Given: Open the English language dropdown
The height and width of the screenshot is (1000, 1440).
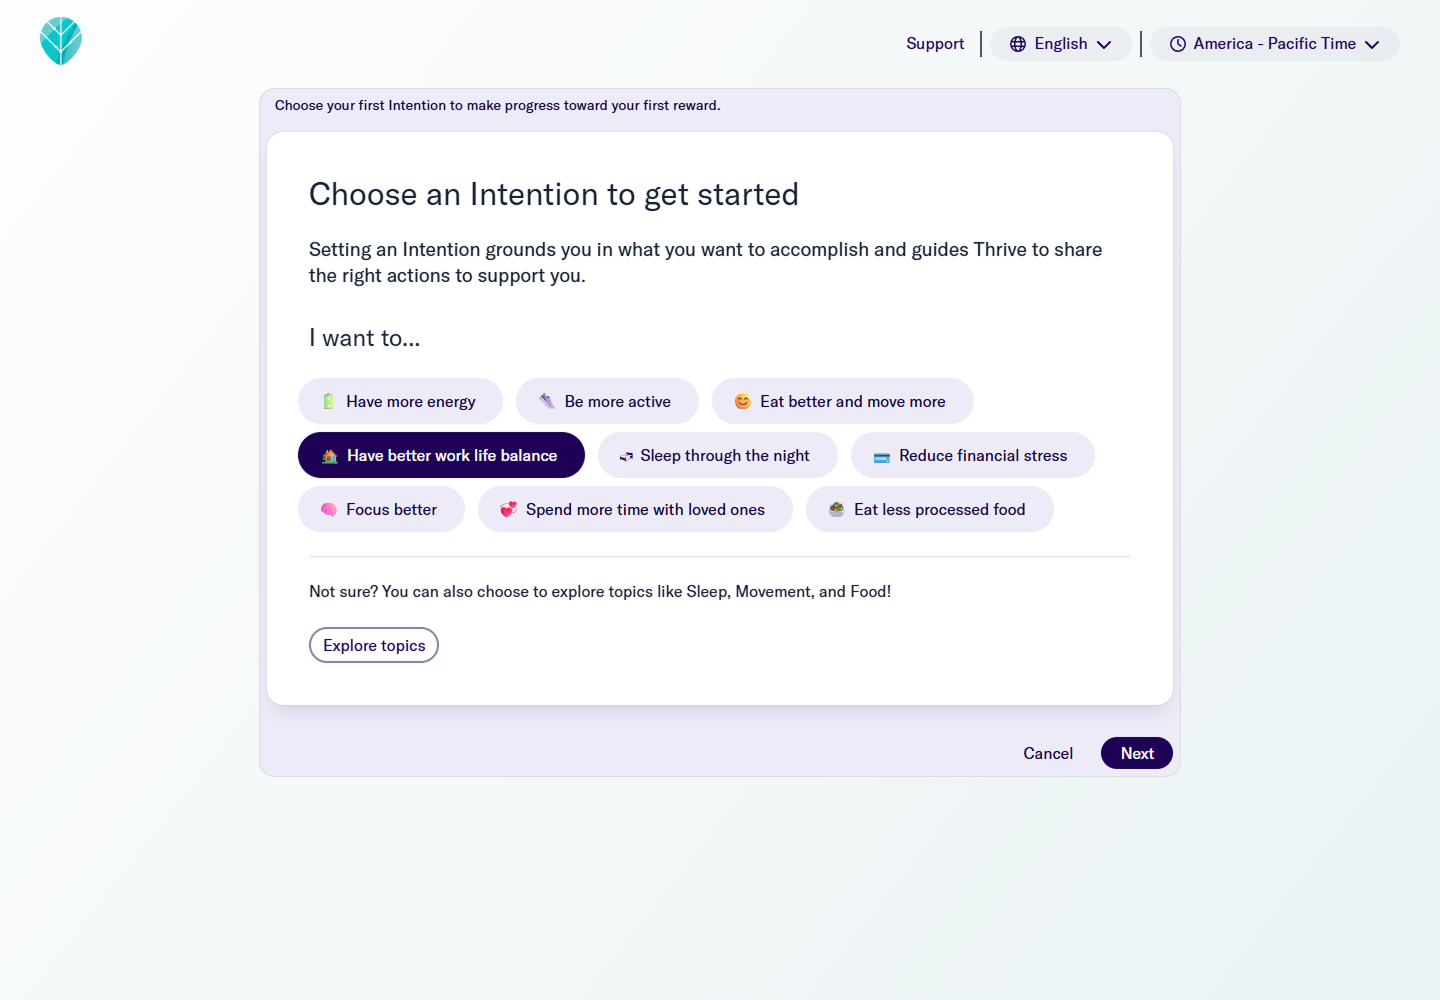Looking at the screenshot, I should tap(1060, 43).
